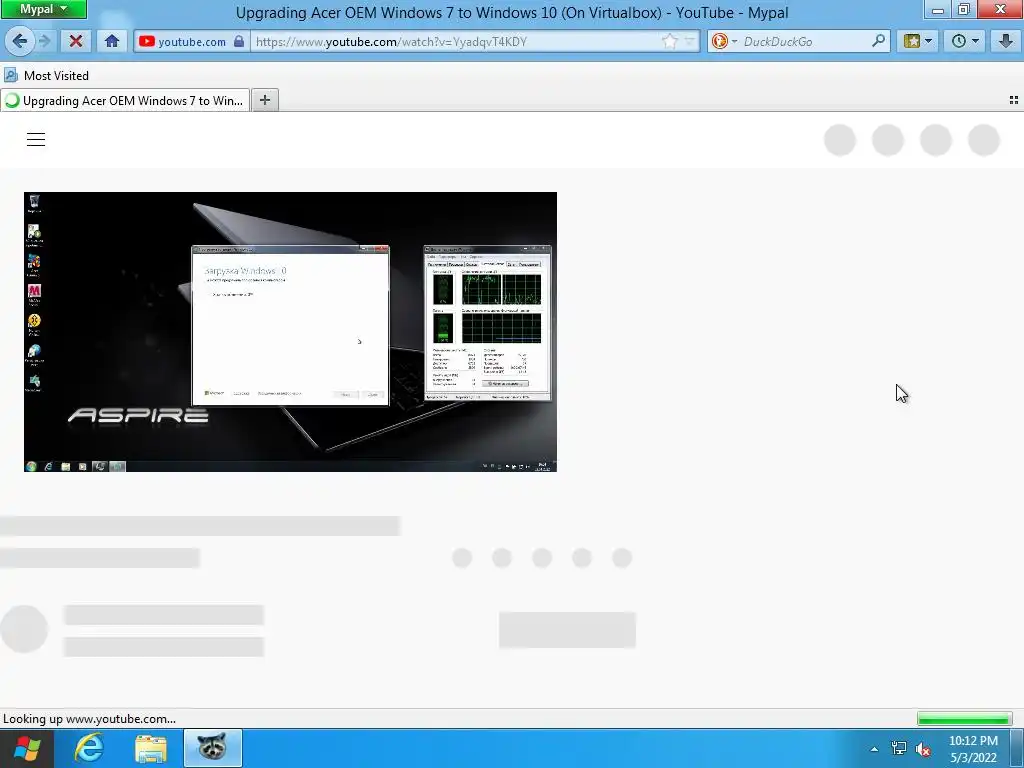Open the history clock dropdown
Screen dimensions: 1024x768
[x=965, y=41]
